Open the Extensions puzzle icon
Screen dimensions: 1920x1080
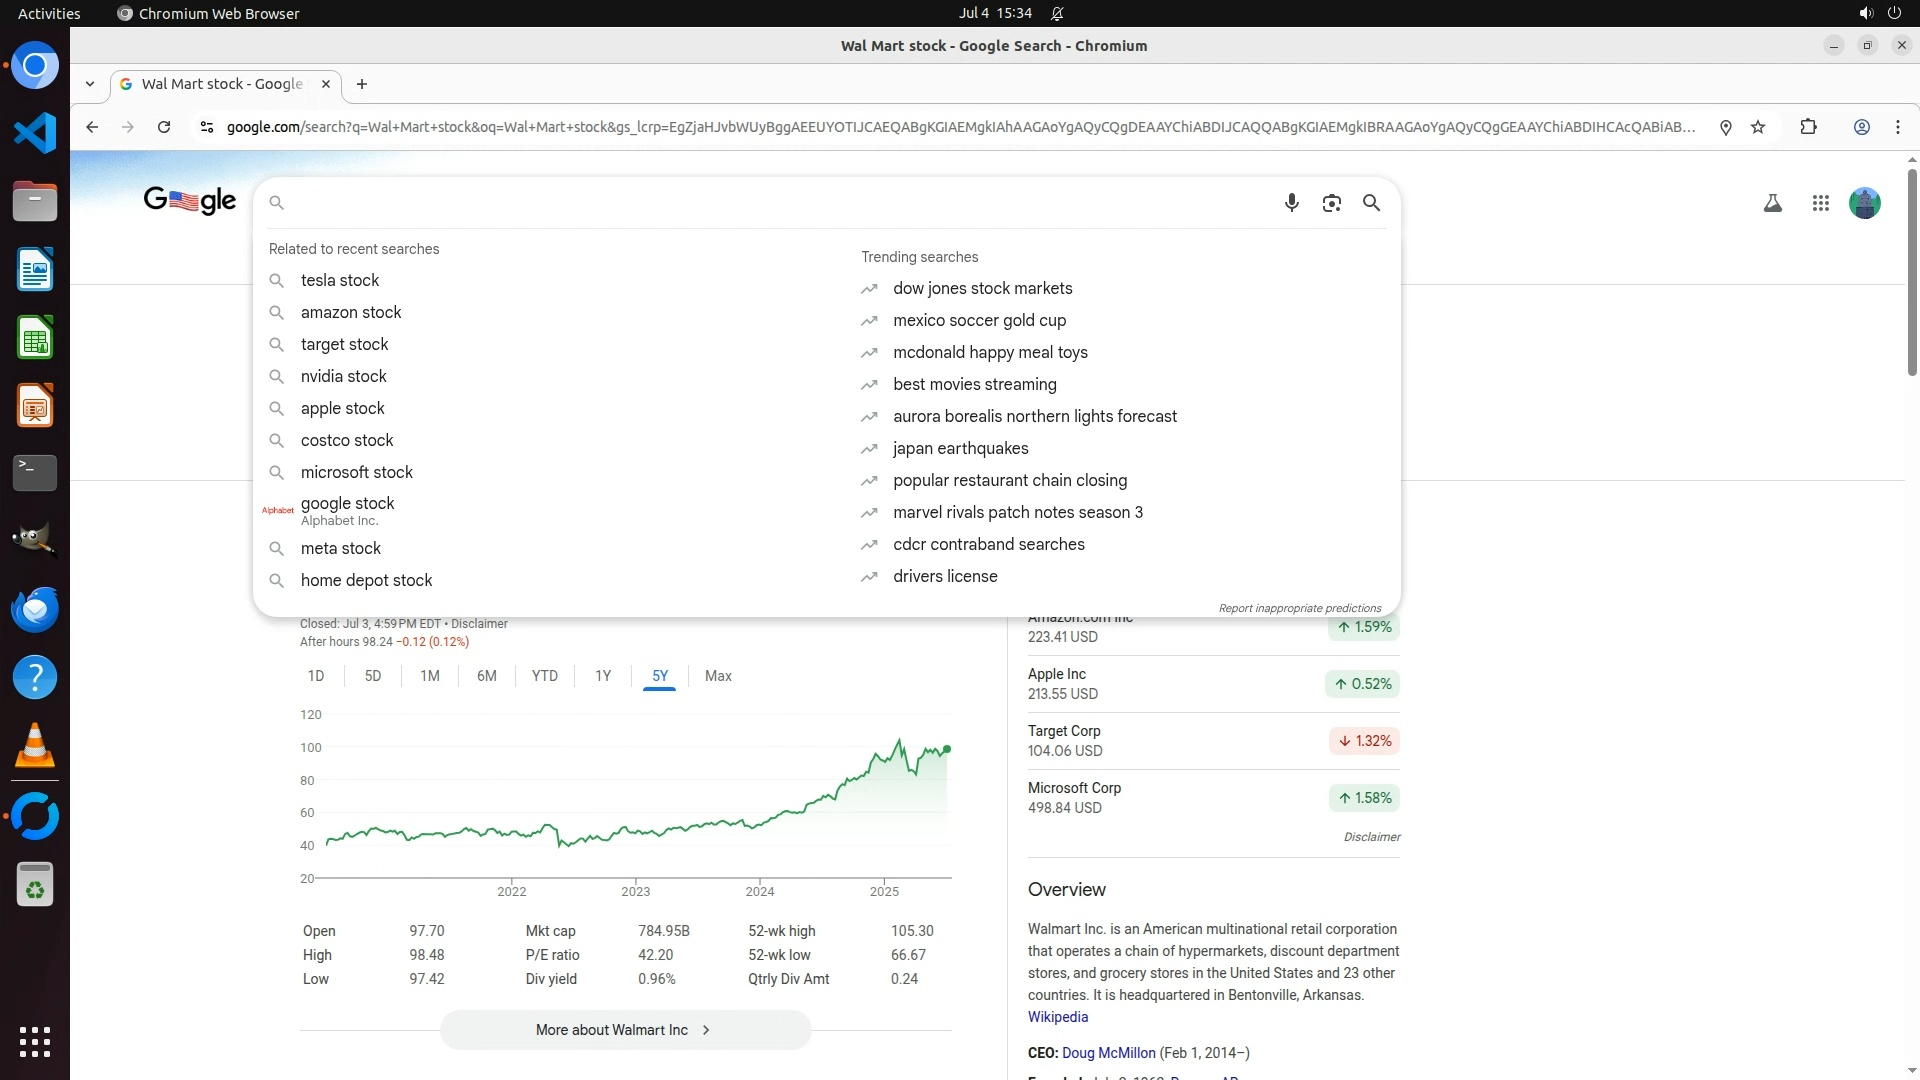point(1808,127)
